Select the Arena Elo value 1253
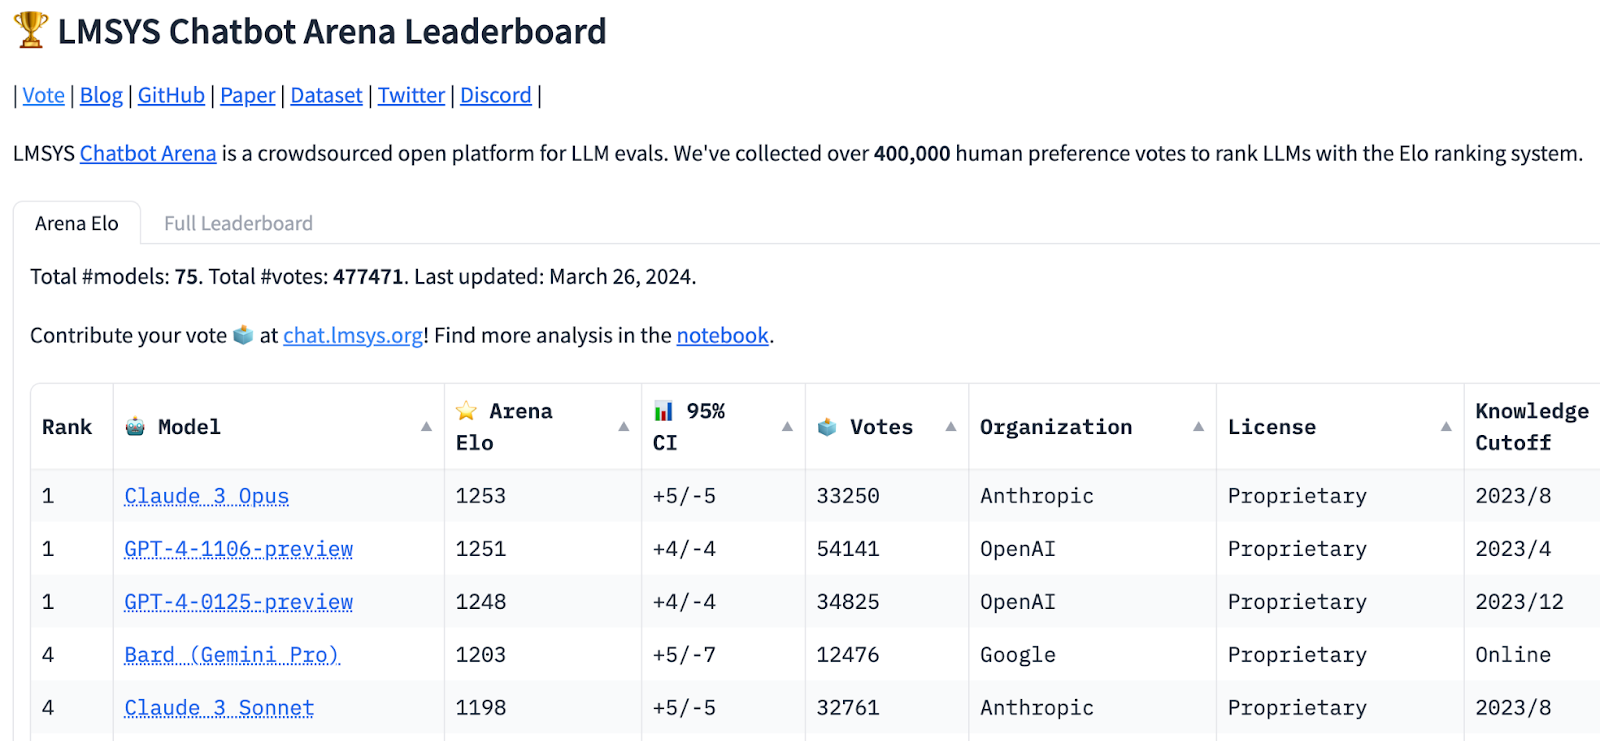The height and width of the screenshot is (741, 1600). tap(481, 496)
